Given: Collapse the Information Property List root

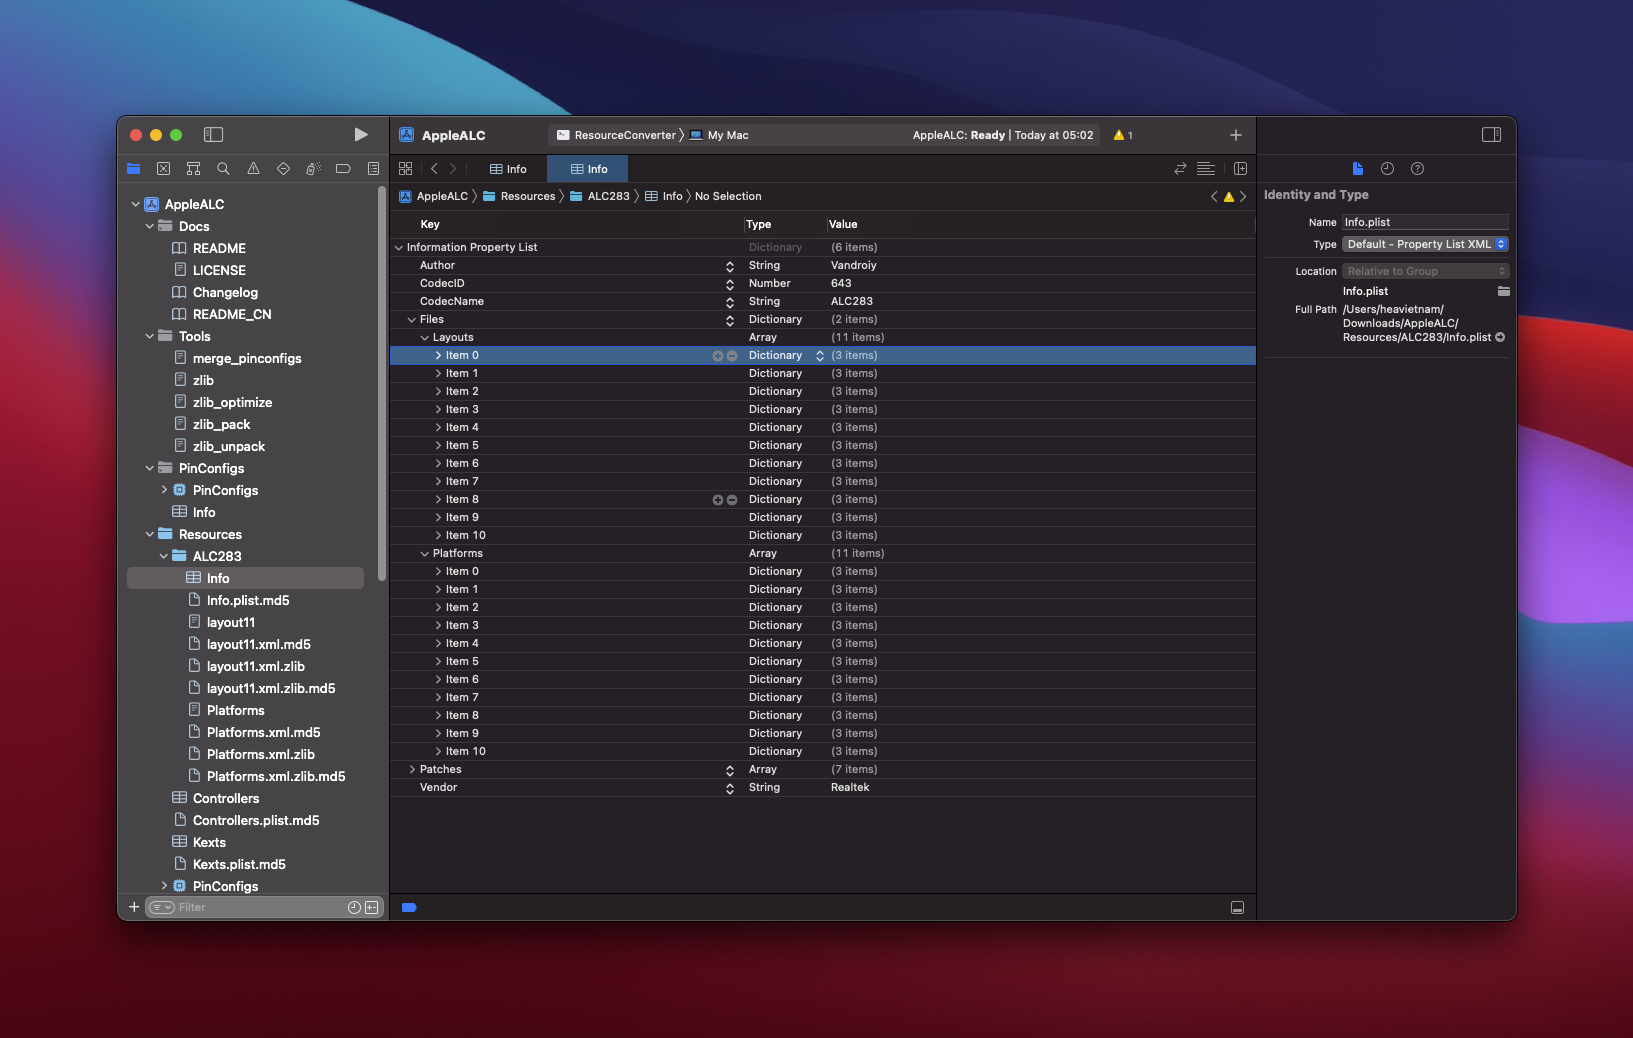Looking at the screenshot, I should click(399, 248).
